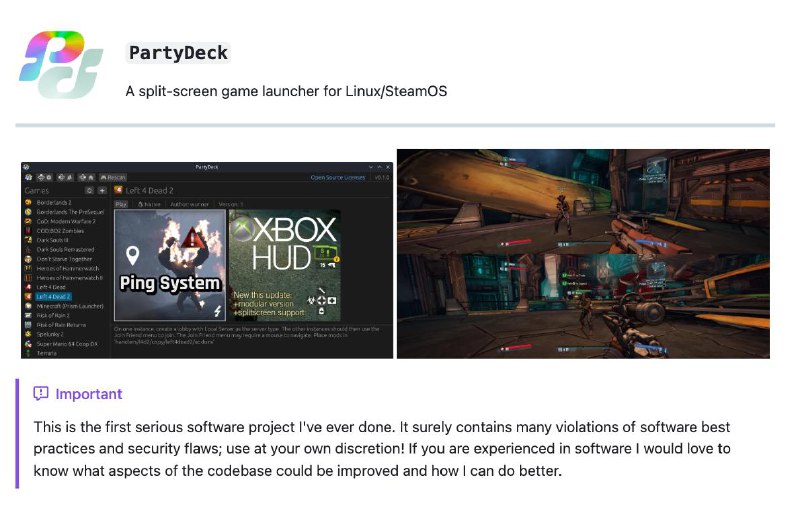
Task: Click the Borderlands 2 game icon
Action: coord(28,202)
